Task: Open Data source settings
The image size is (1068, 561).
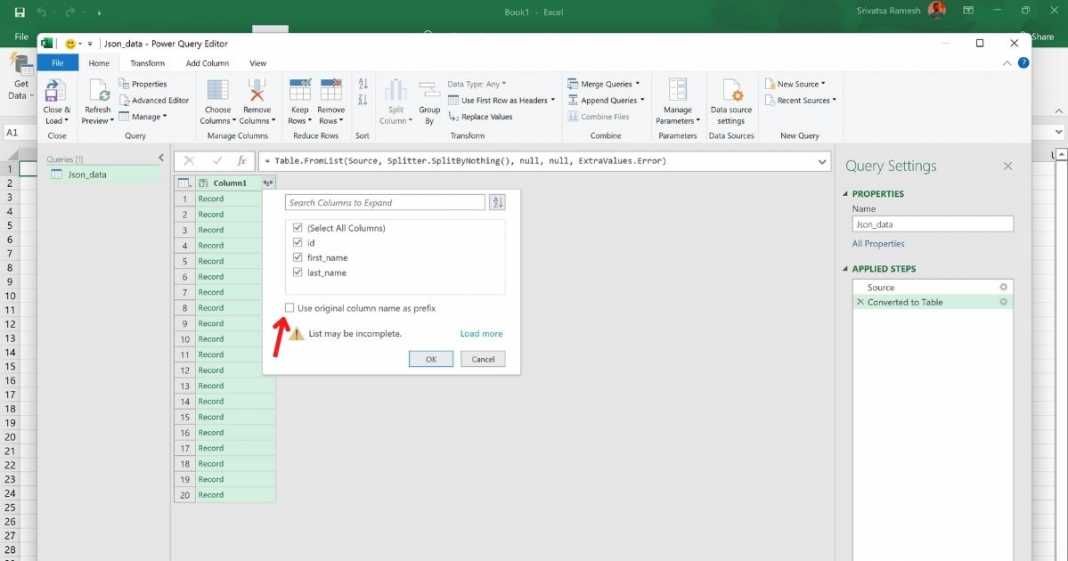Action: 731,101
